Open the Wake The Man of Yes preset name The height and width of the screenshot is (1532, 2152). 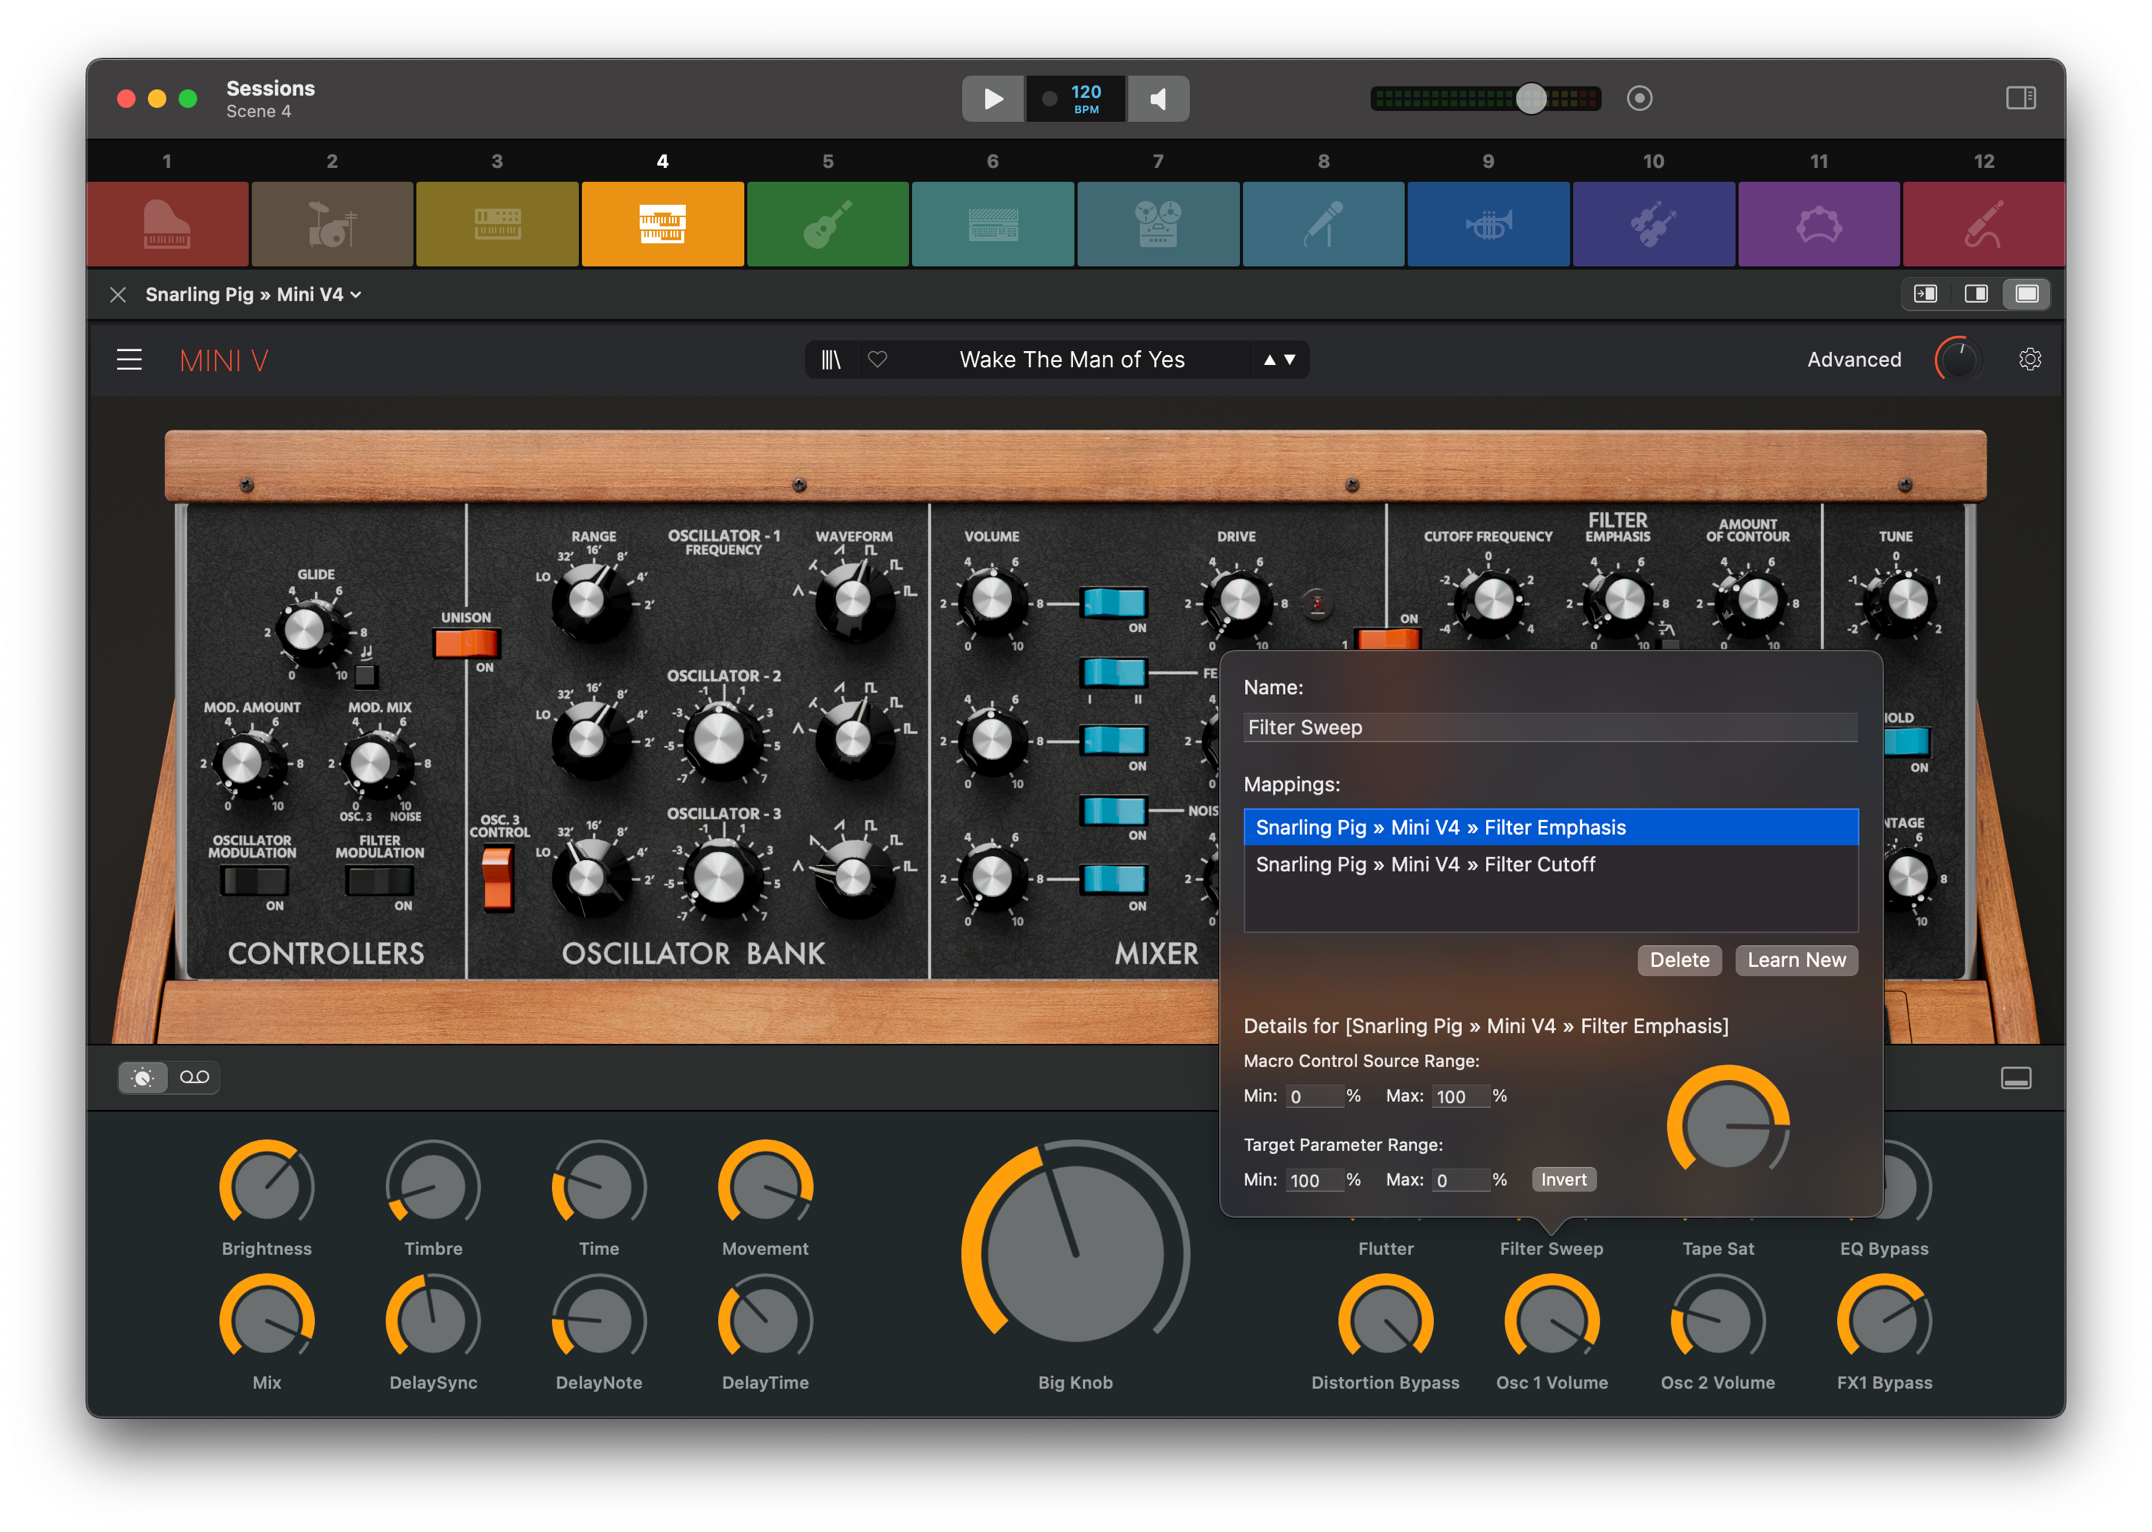click(1072, 360)
